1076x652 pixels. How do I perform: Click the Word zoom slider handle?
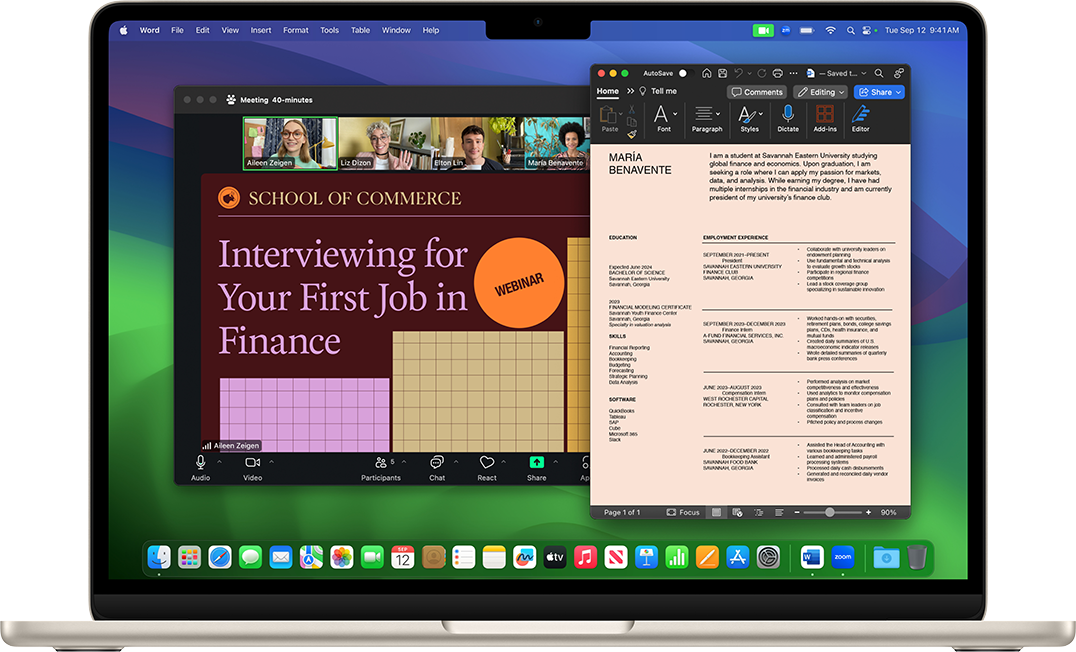pos(830,512)
